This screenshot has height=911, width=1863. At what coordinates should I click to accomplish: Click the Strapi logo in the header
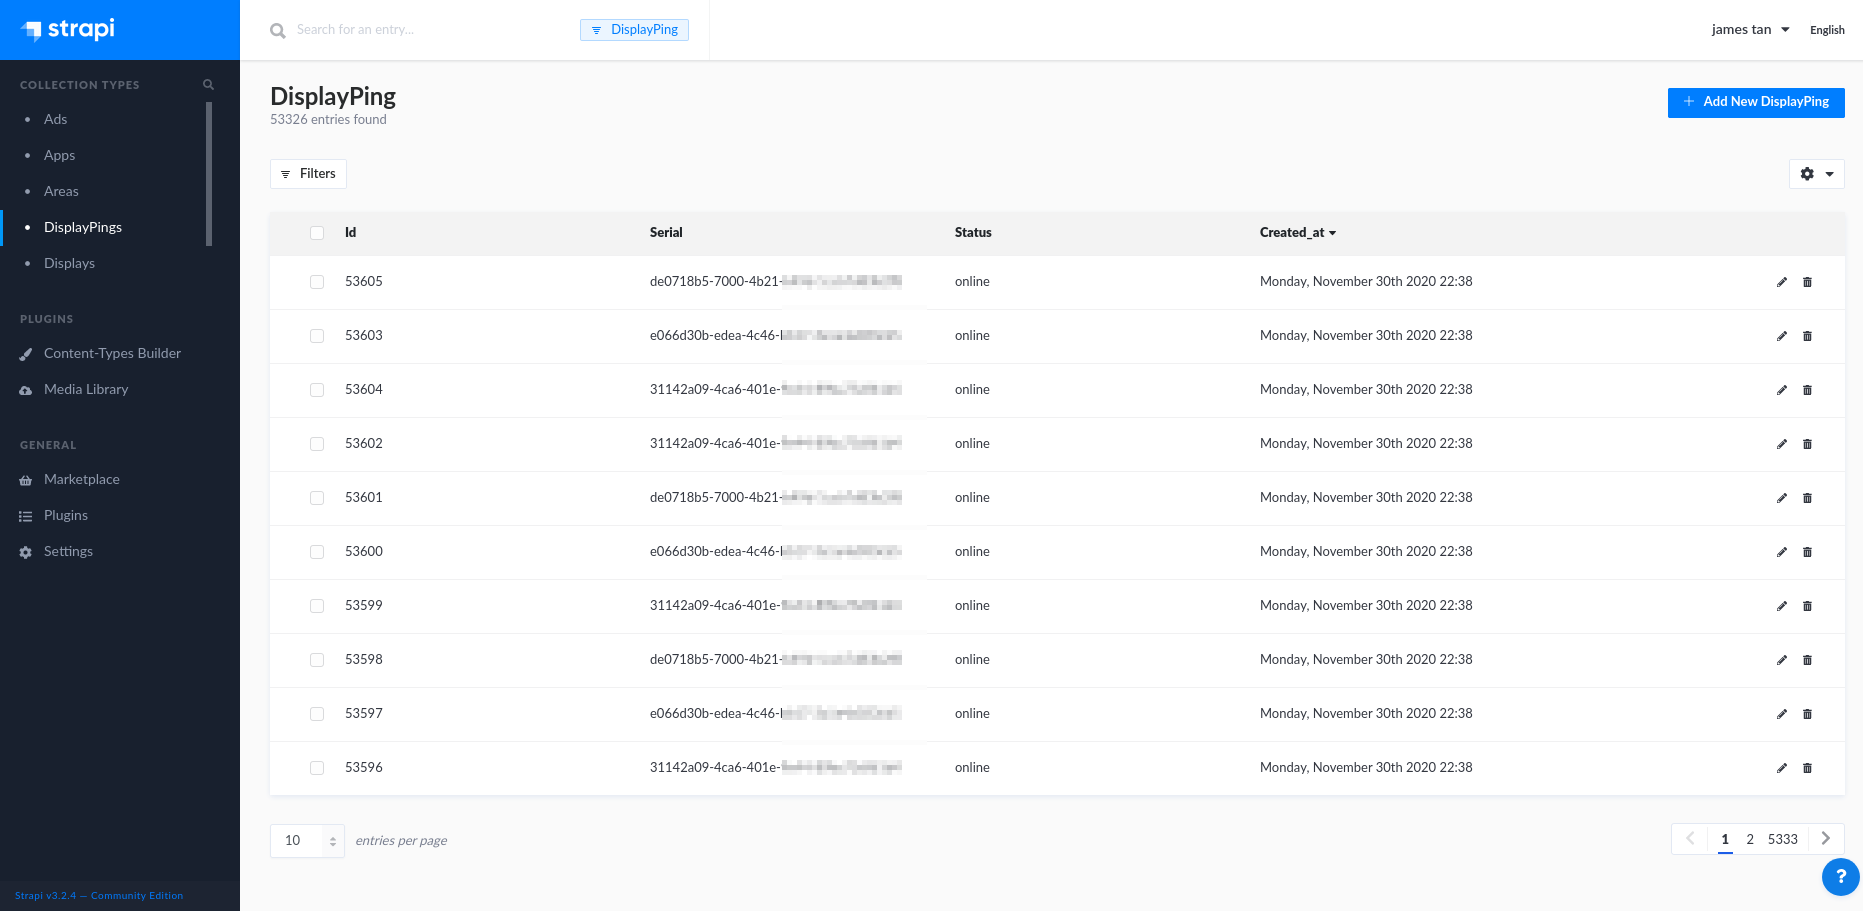[x=70, y=29]
